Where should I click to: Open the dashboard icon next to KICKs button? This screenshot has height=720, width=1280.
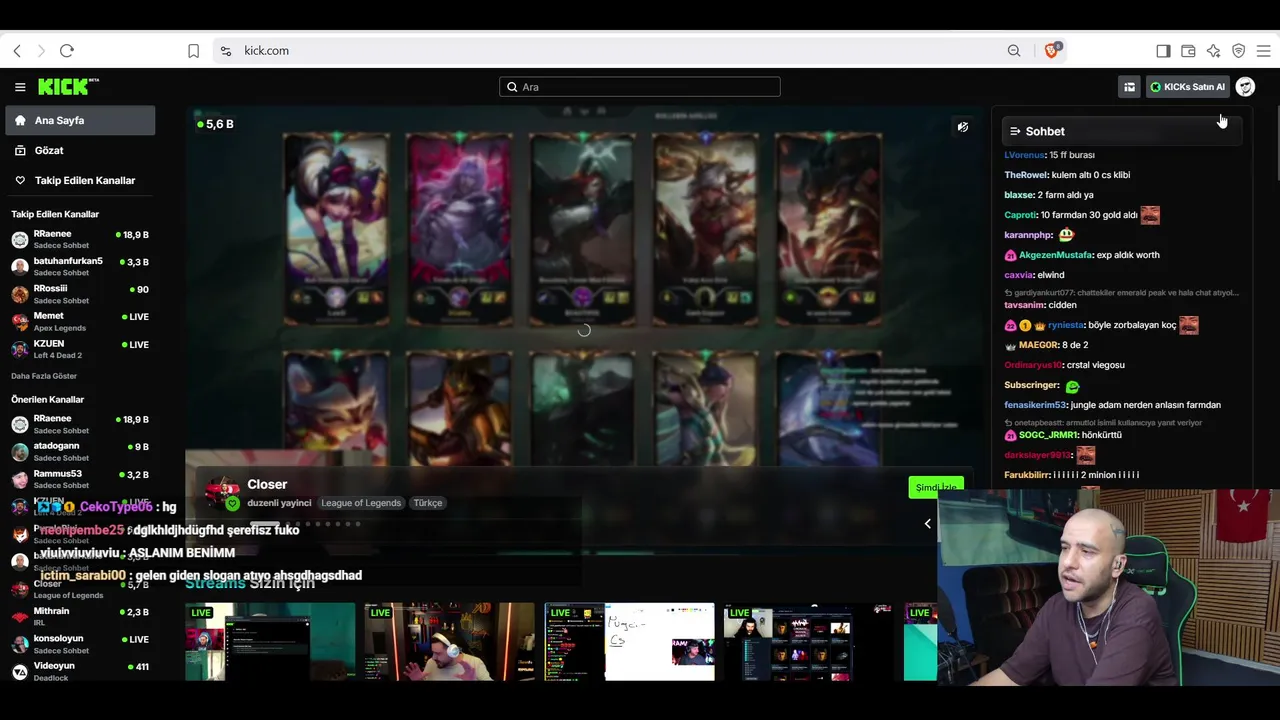(1129, 87)
